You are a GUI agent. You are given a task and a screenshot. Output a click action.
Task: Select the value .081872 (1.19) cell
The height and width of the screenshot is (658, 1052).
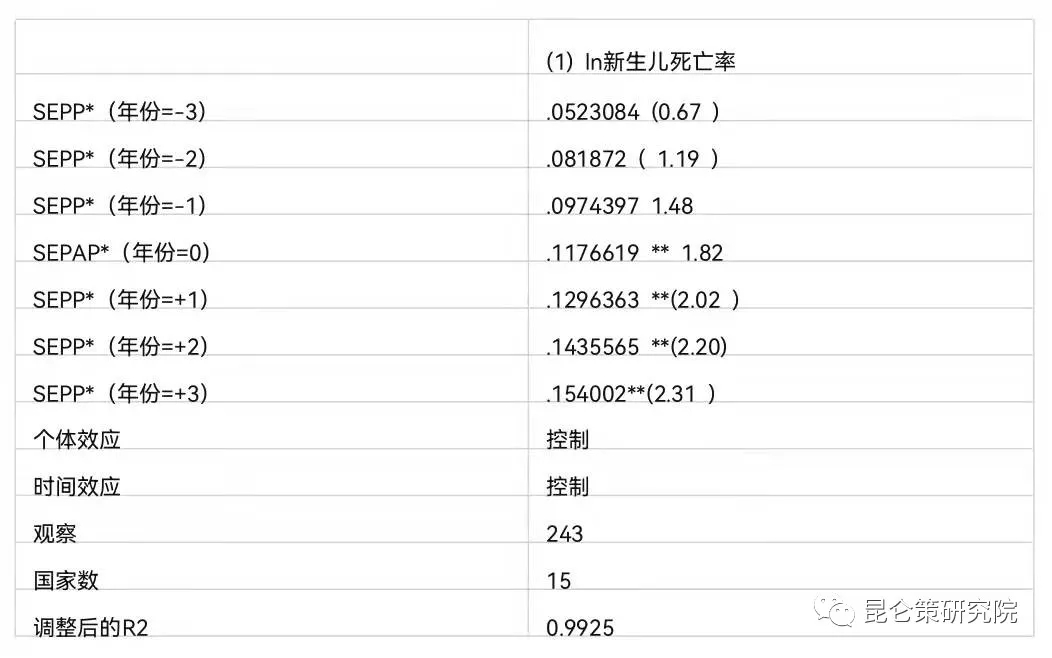pyautogui.click(x=632, y=159)
